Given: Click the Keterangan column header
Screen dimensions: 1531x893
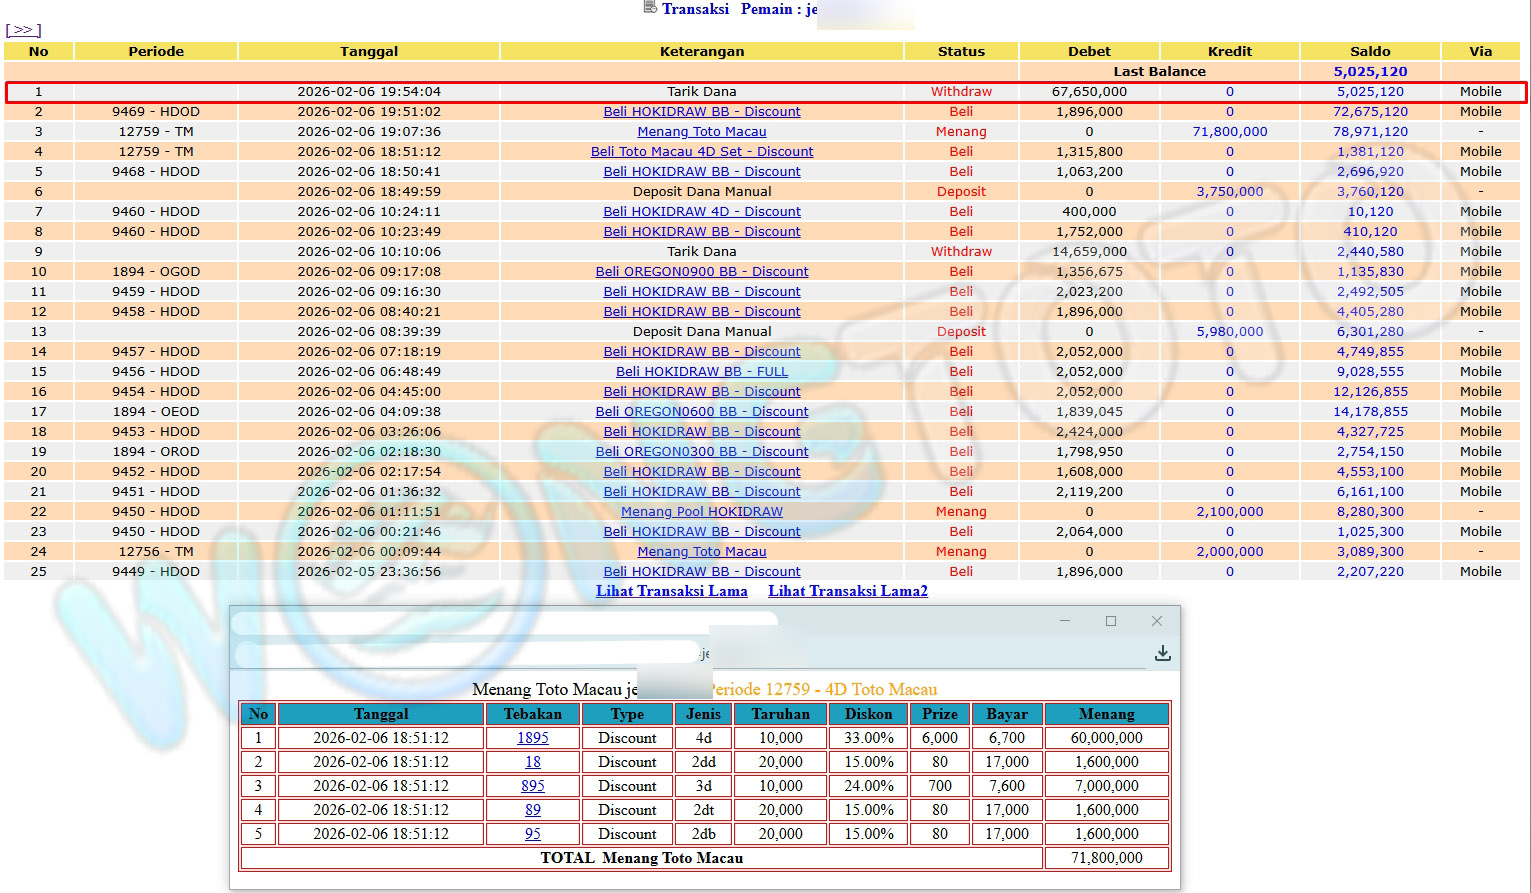Looking at the screenshot, I should [x=701, y=51].
